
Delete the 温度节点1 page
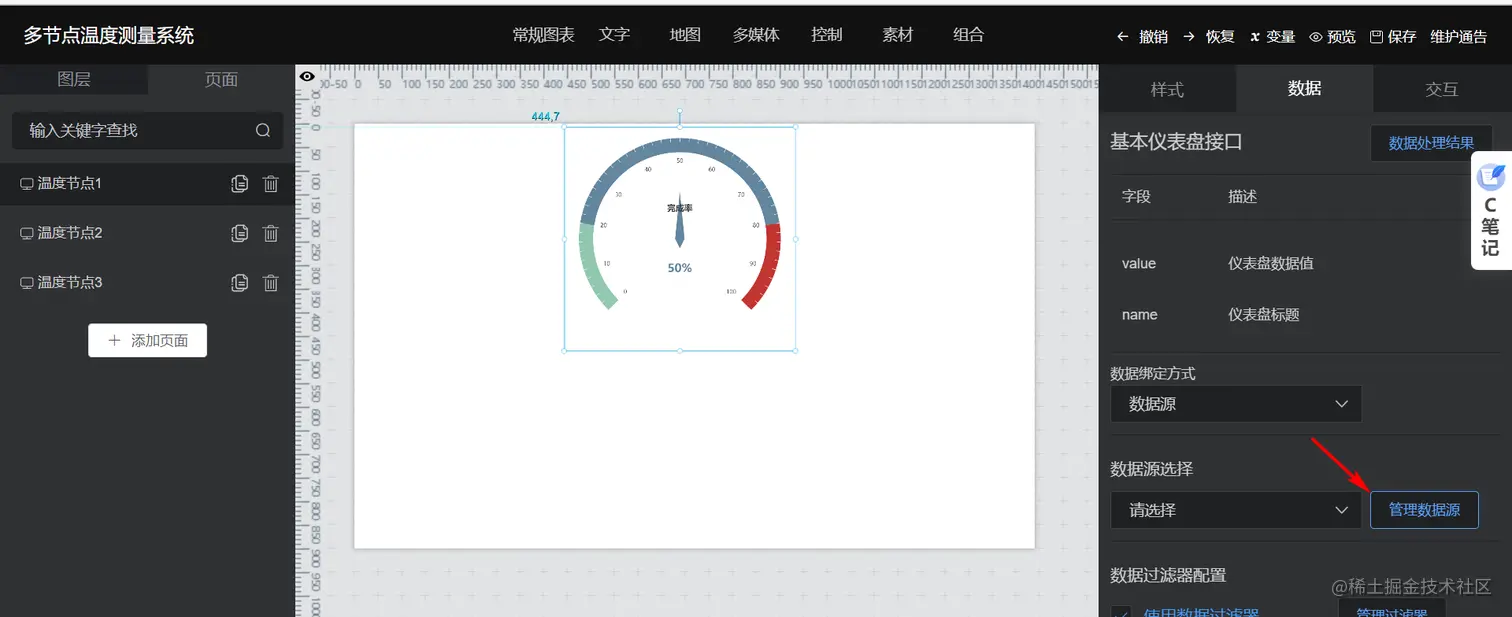[270, 184]
